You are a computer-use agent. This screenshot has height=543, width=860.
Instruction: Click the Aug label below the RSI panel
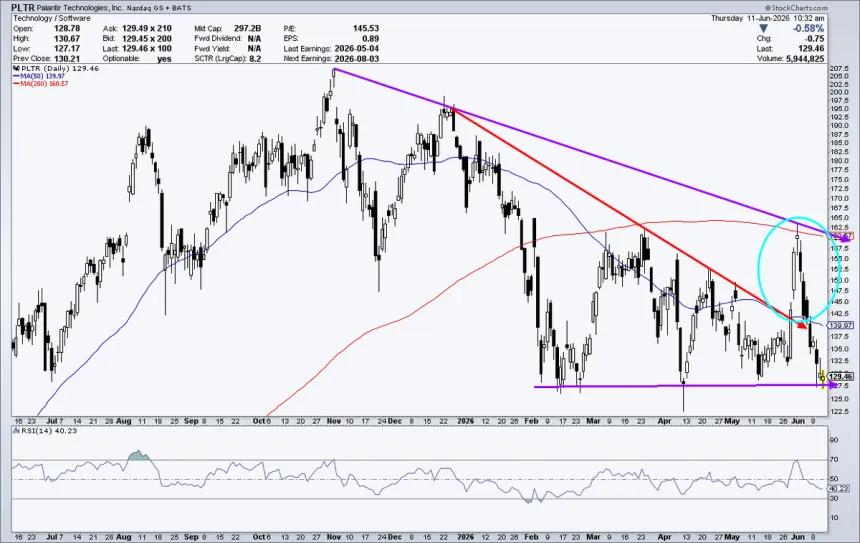124,537
